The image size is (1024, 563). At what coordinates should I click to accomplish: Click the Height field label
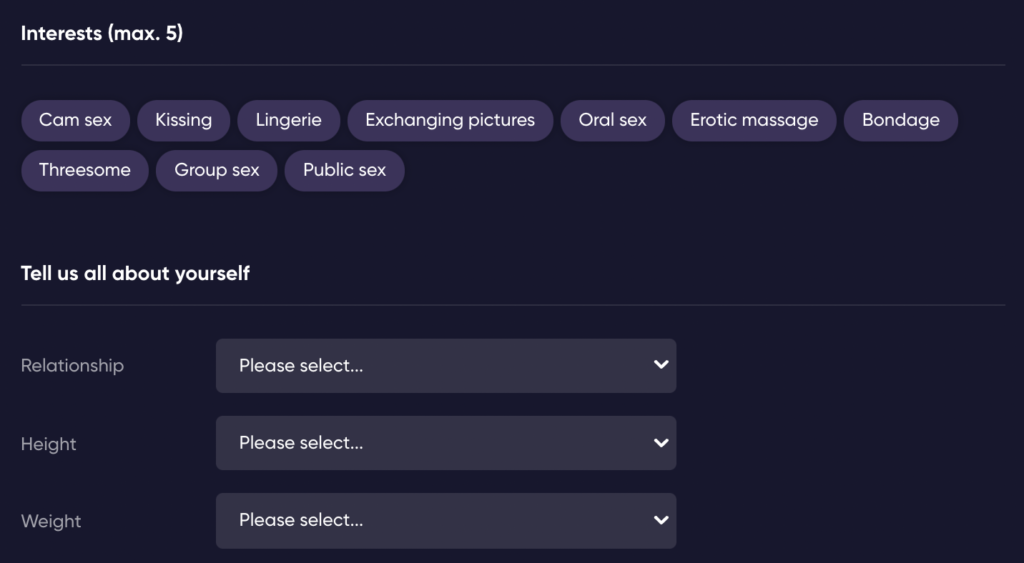[49, 444]
